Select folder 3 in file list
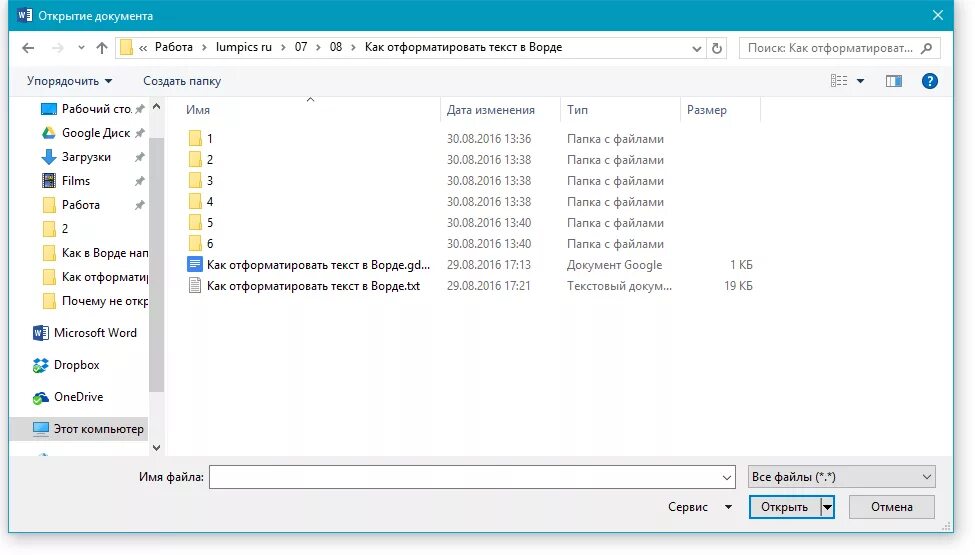This screenshot has width=975, height=555. (x=201, y=181)
